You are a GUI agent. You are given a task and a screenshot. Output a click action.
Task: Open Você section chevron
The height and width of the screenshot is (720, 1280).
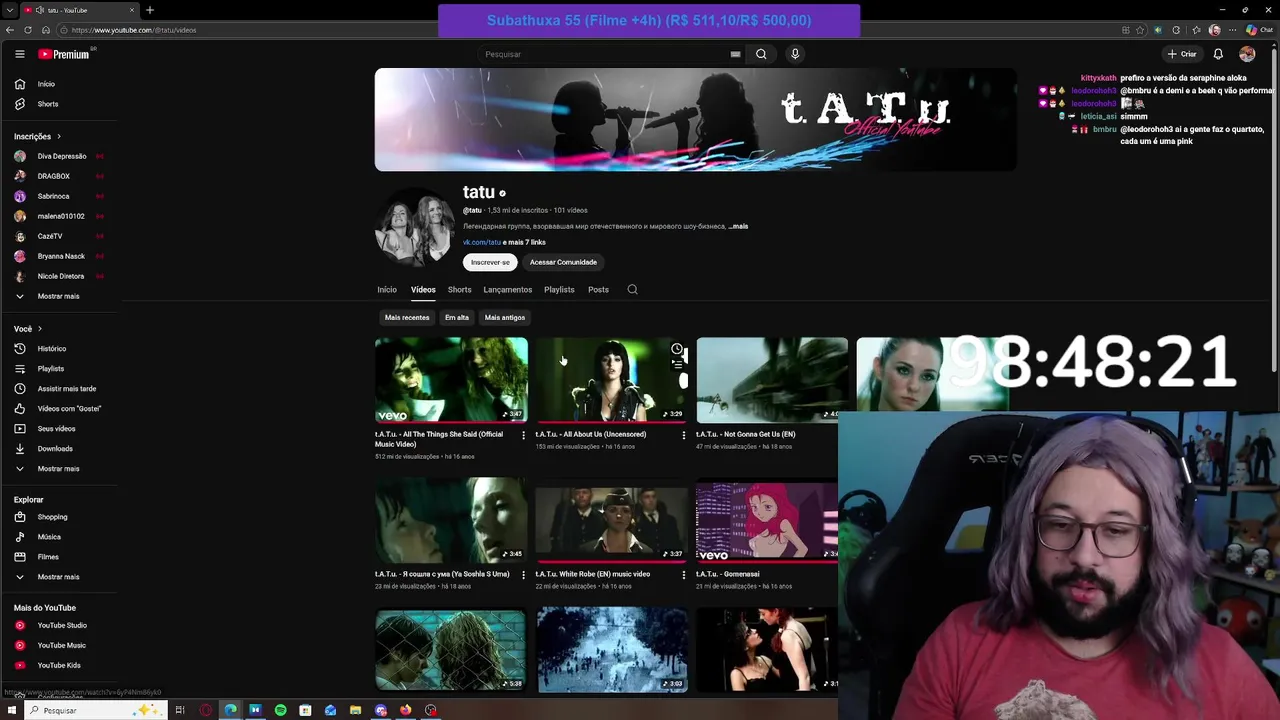(x=40, y=329)
